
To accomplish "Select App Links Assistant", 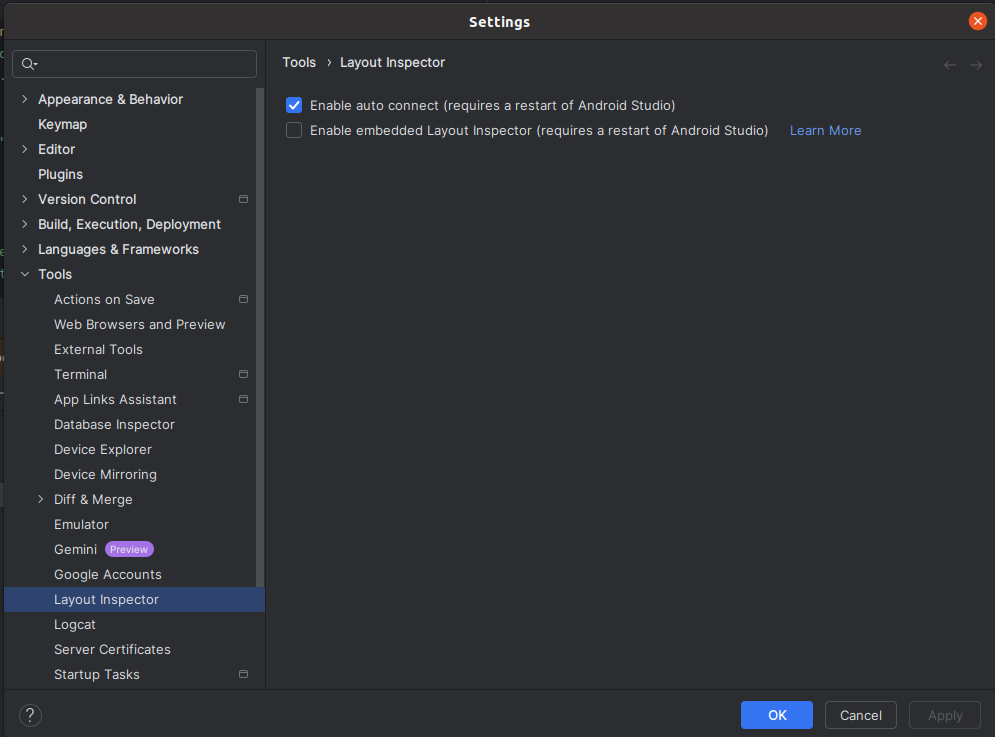I will click(x=115, y=399).
